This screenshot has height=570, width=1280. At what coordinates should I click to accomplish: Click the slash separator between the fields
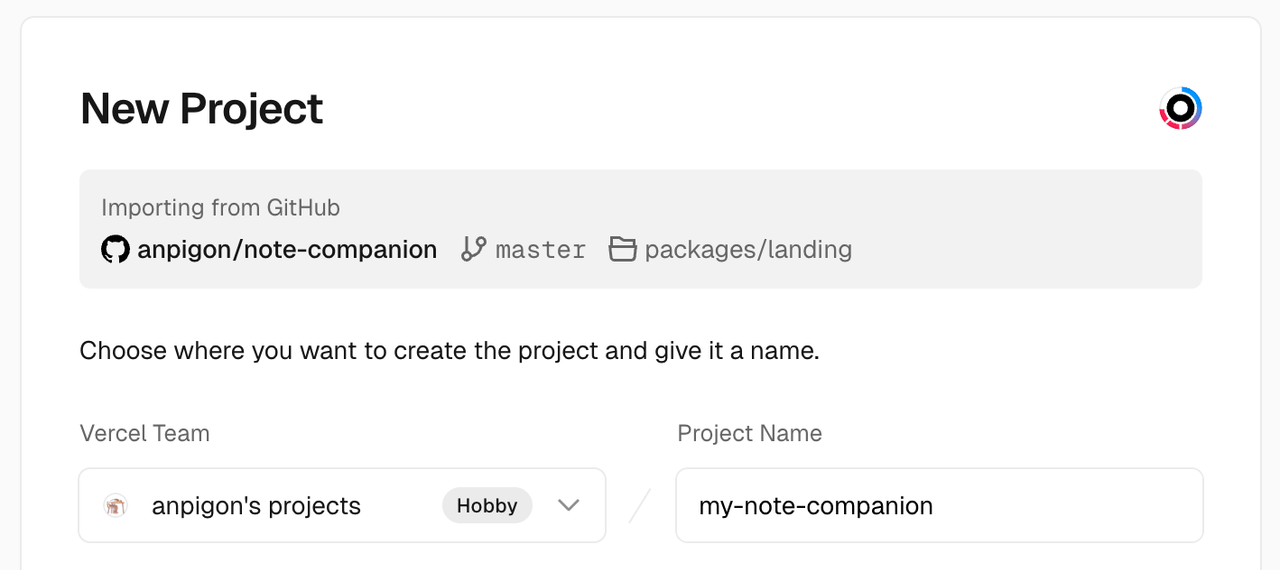pos(640,506)
